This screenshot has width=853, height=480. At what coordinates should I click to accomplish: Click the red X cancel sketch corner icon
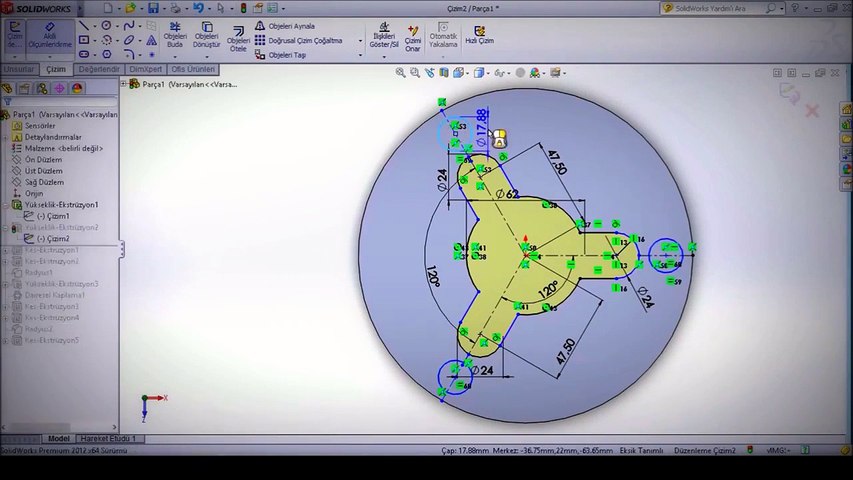click(812, 111)
